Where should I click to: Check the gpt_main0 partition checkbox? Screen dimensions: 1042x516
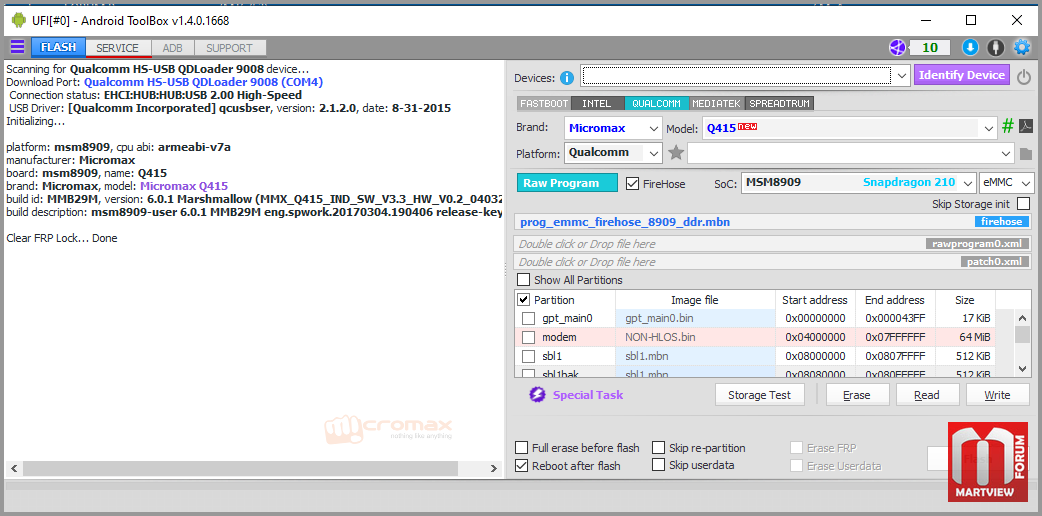[528, 319]
